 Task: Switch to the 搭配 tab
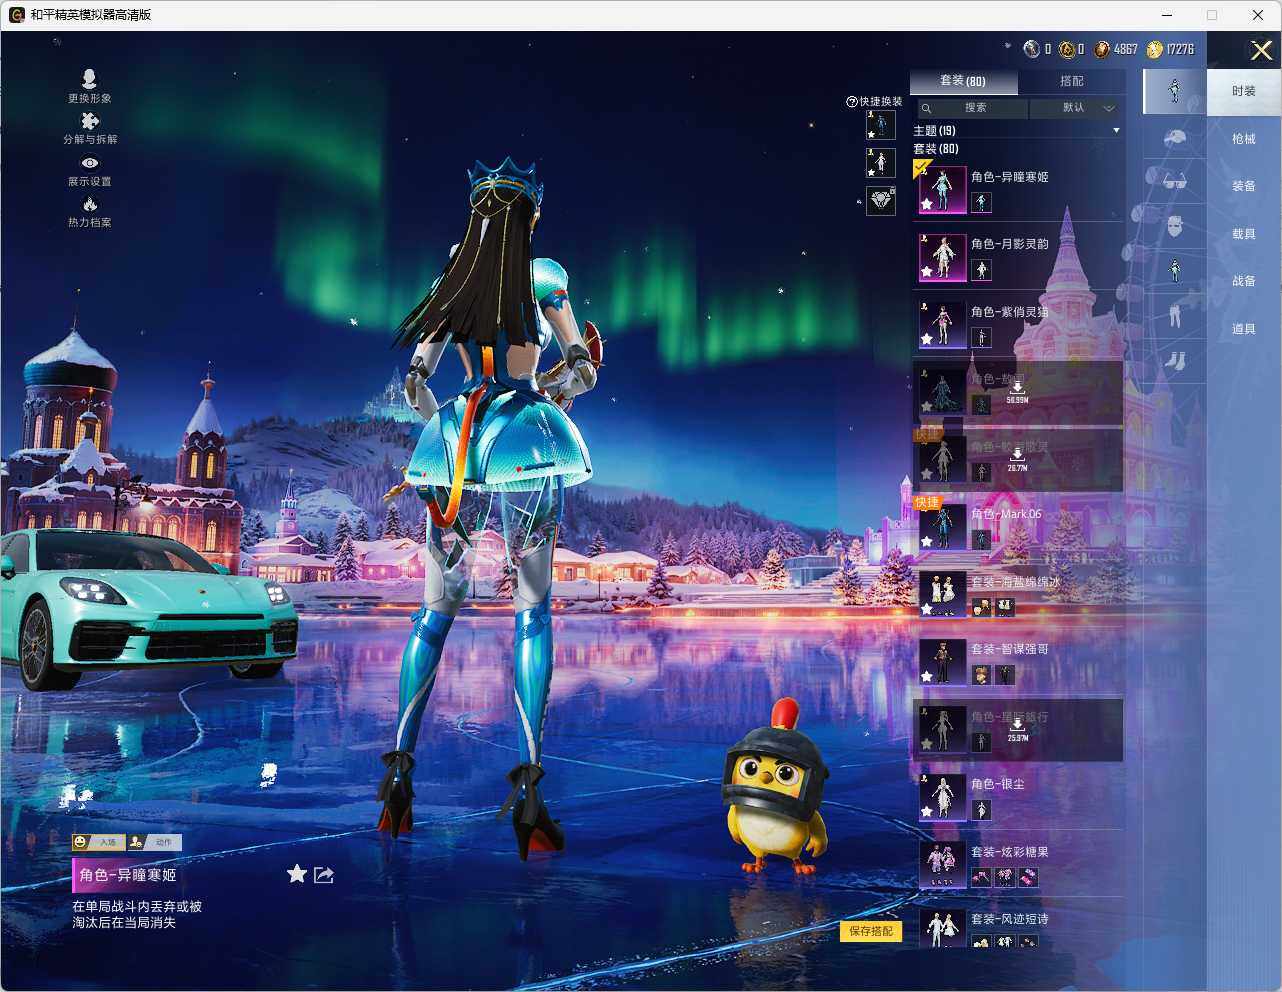click(x=1071, y=81)
